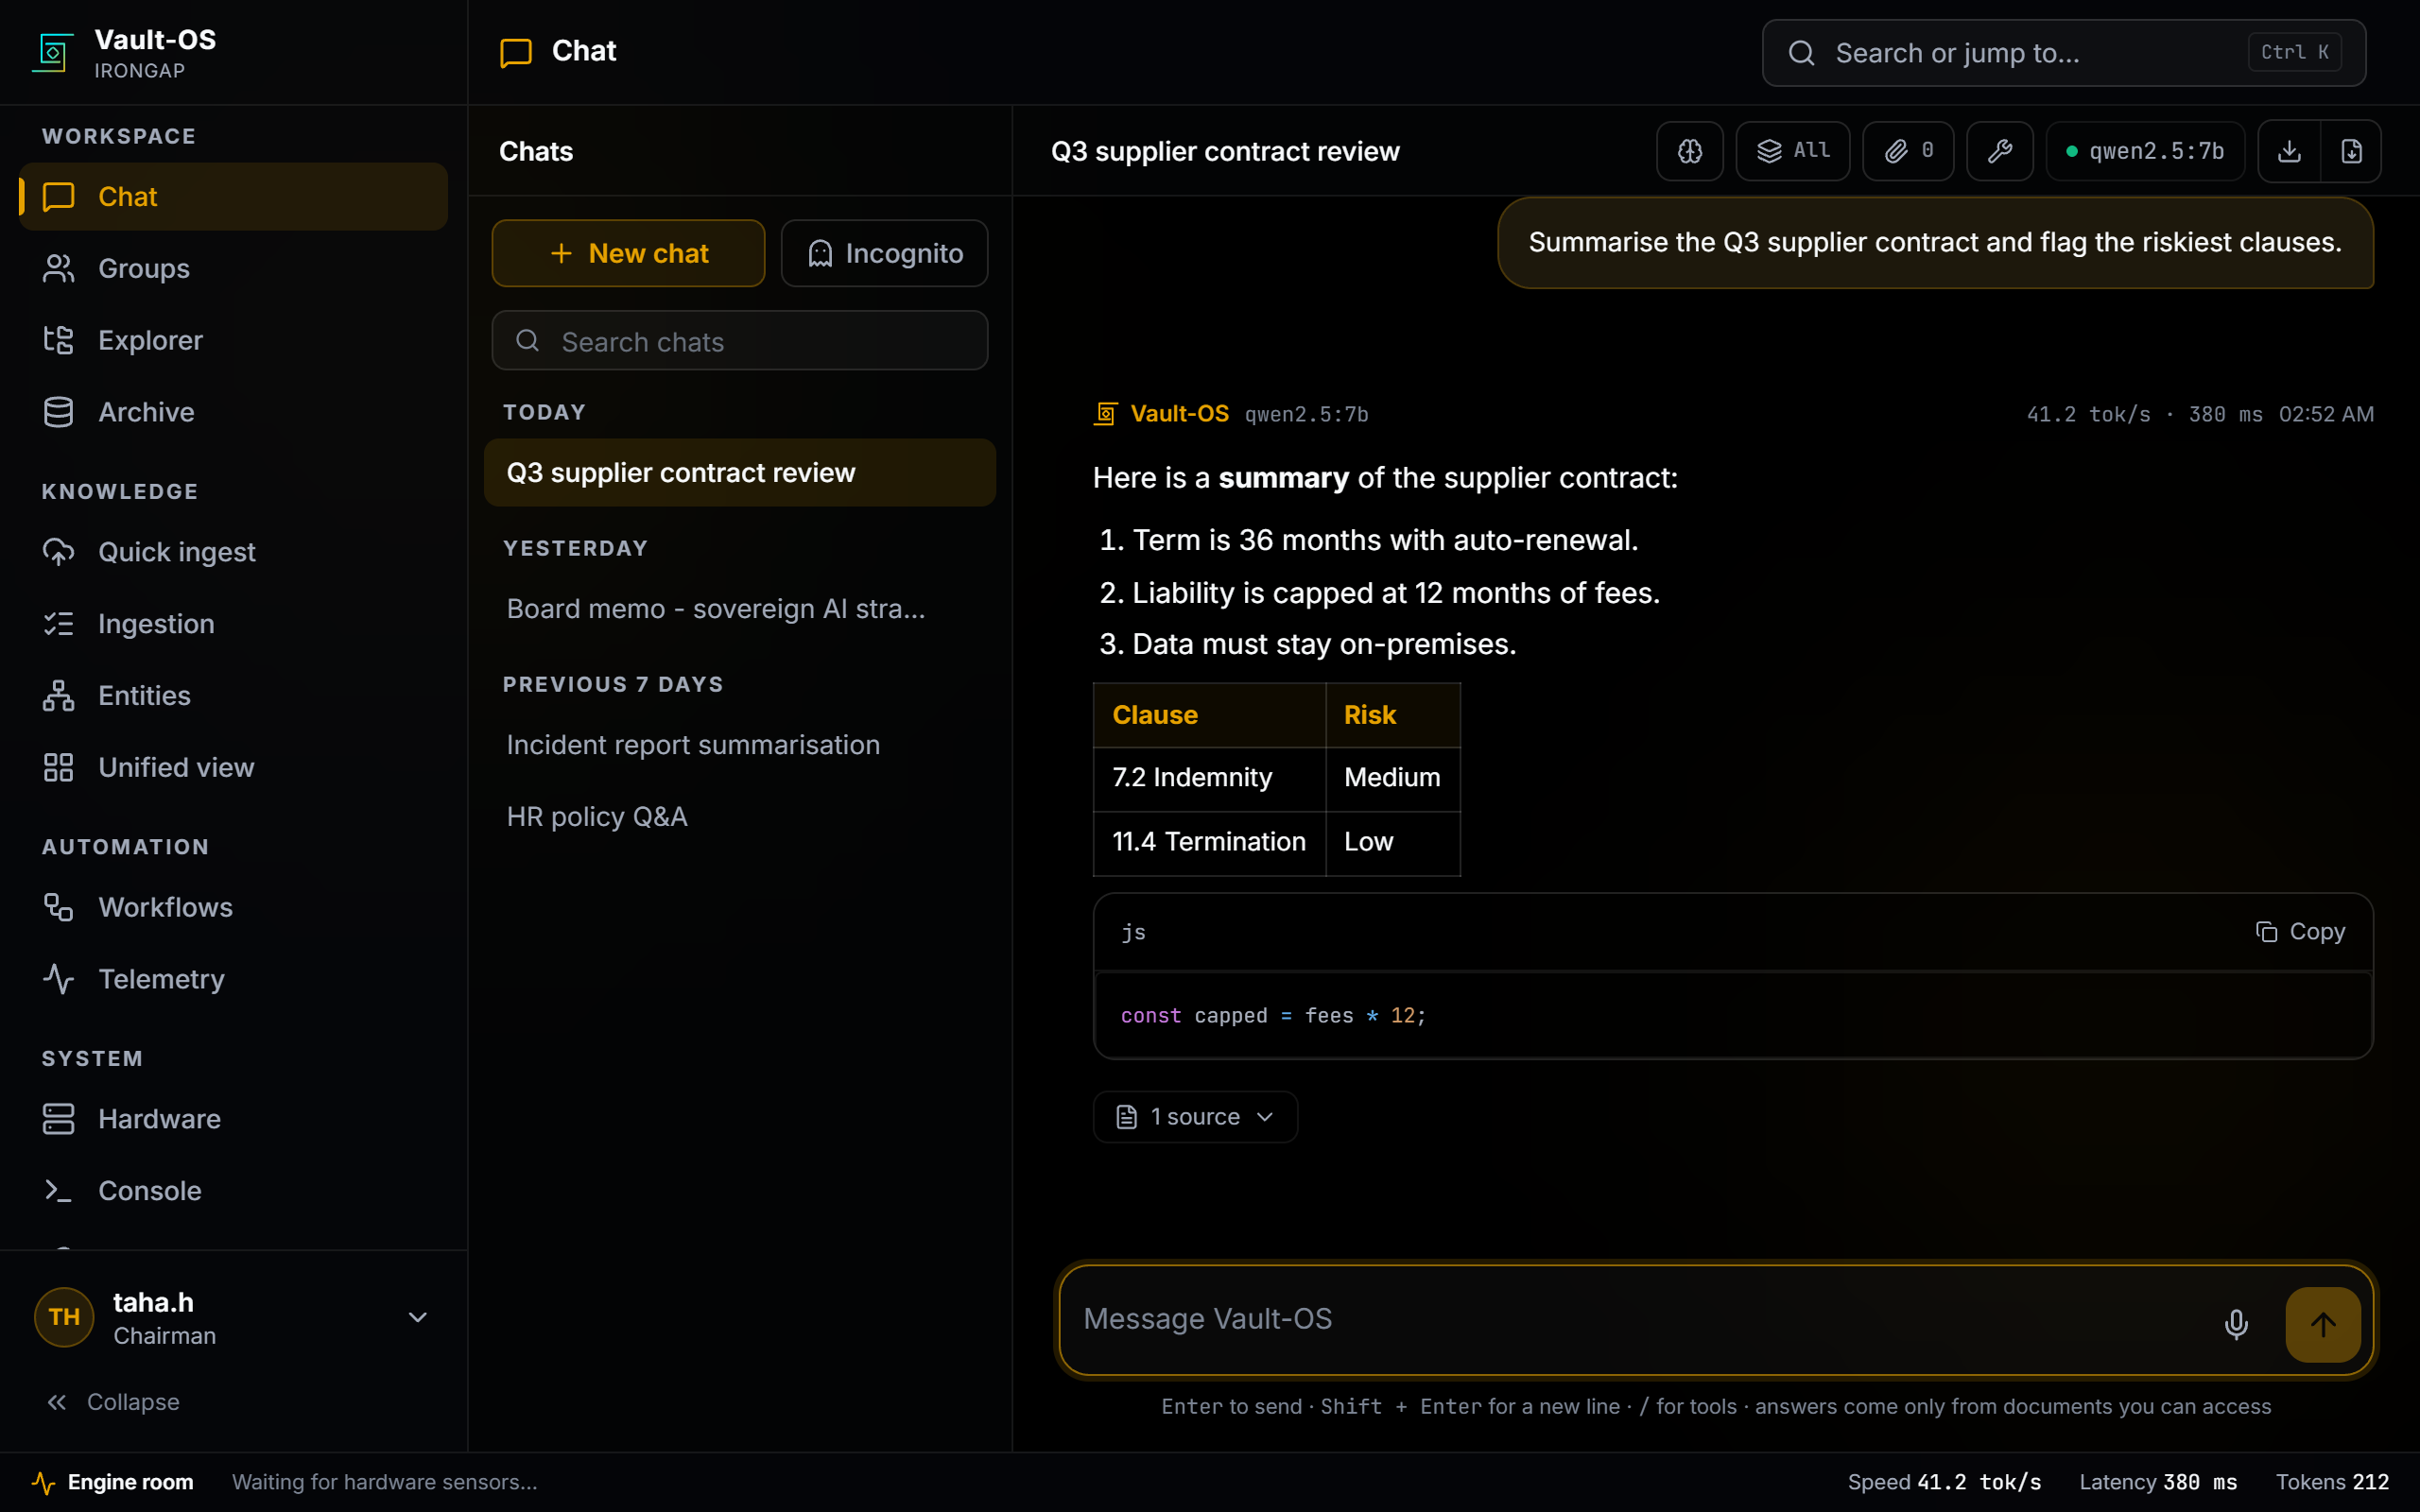Click the Risk column header
The width and height of the screenshot is (2420, 1512).
[1393, 715]
